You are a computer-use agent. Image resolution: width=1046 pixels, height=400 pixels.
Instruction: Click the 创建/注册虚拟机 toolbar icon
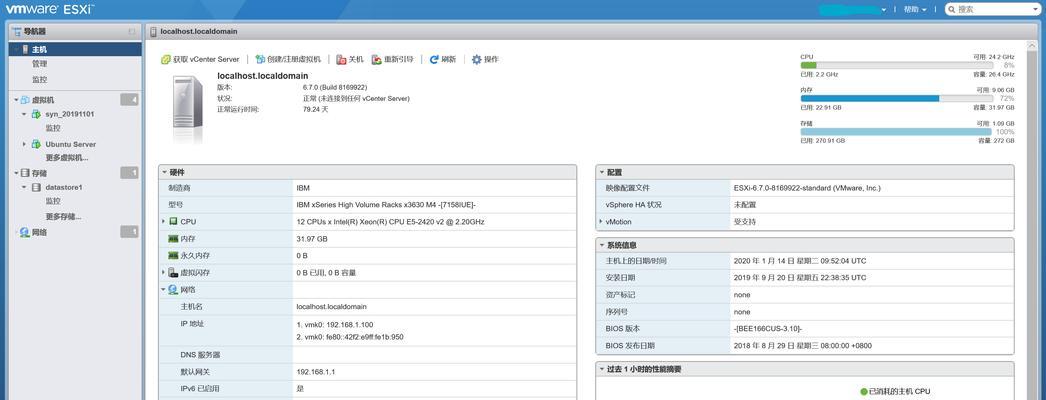tap(260, 59)
